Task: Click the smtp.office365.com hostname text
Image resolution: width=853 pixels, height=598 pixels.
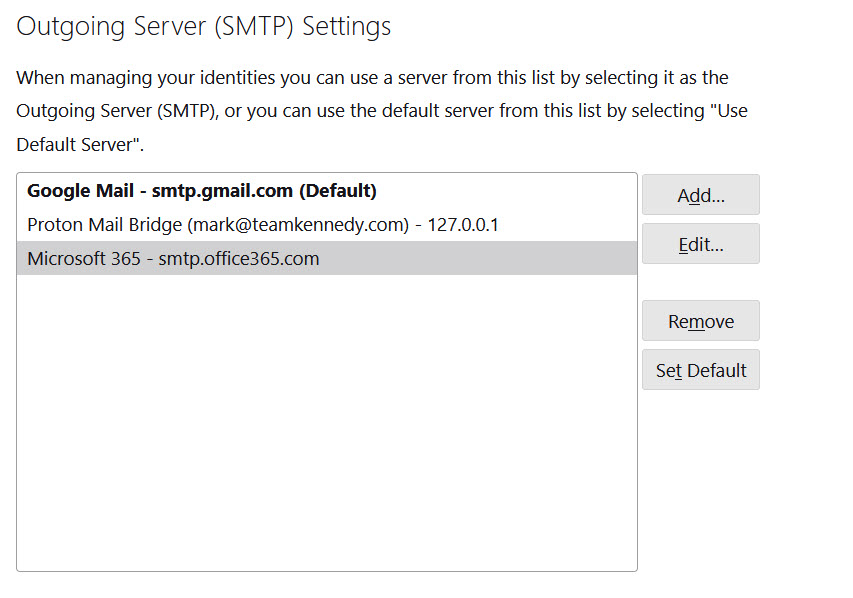Action: [239, 258]
